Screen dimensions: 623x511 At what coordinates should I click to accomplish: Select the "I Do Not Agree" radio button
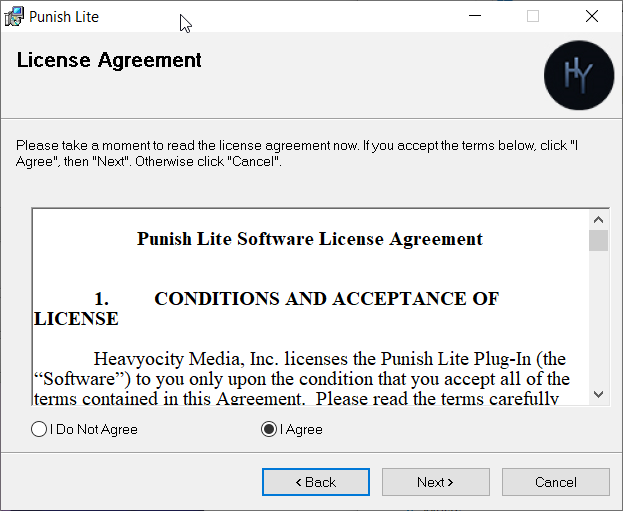(39, 429)
